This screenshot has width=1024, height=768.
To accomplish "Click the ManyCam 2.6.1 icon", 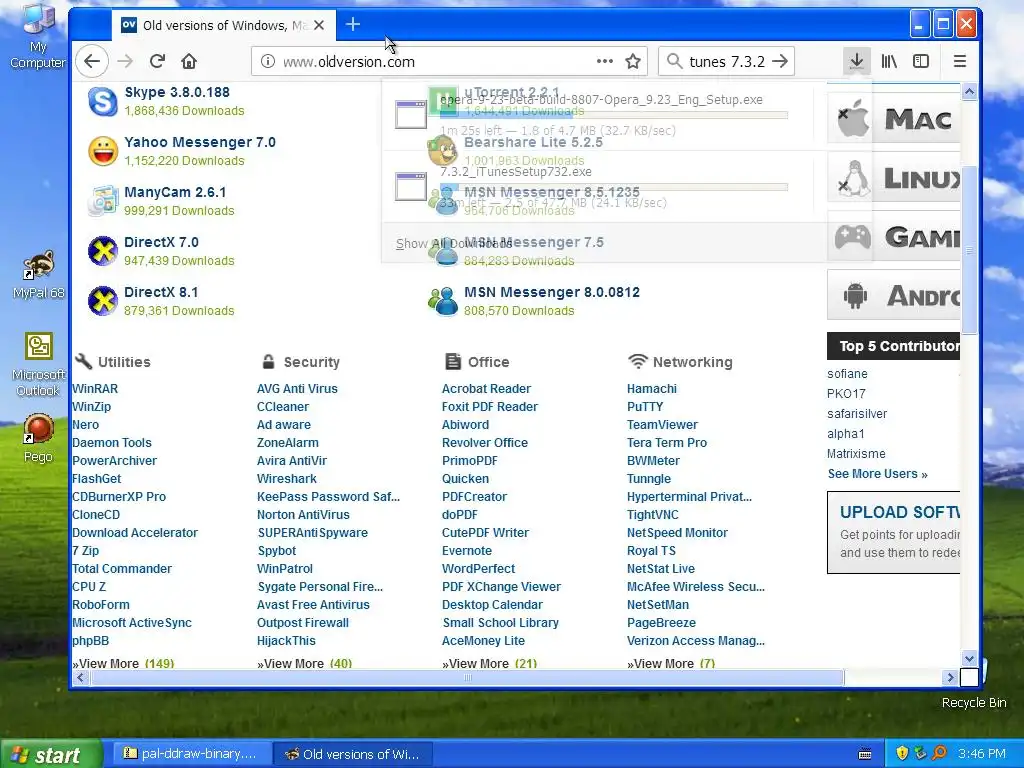I will click(103, 201).
